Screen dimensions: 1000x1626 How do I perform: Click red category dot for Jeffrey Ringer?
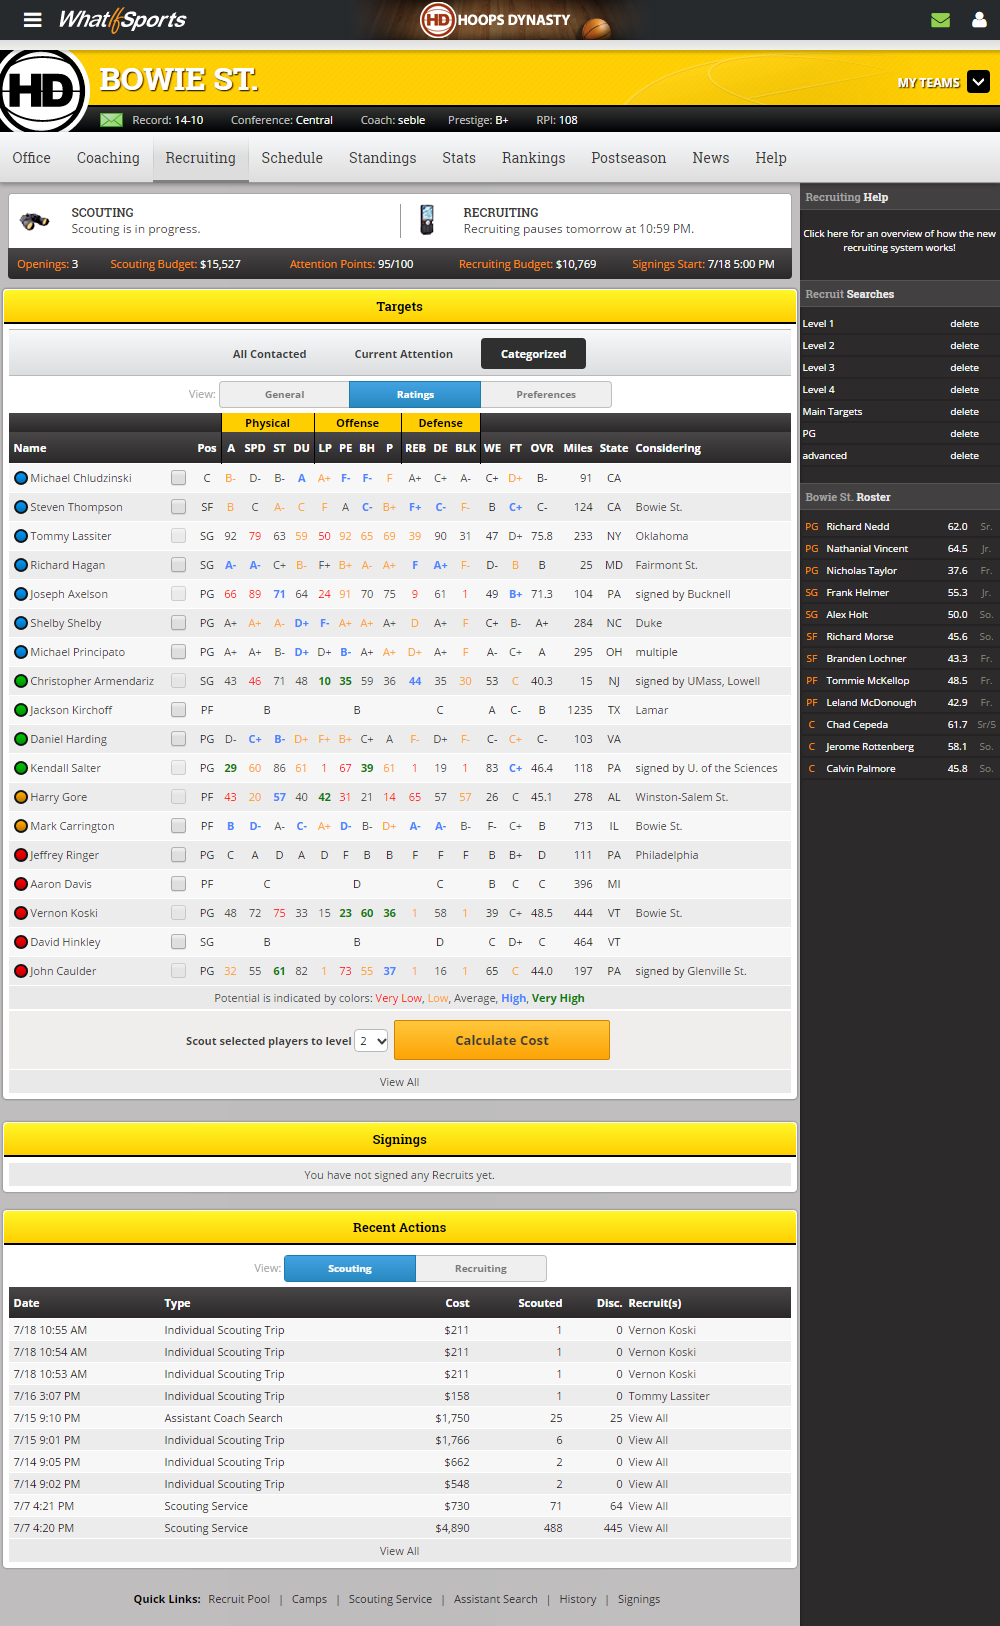pos(21,855)
